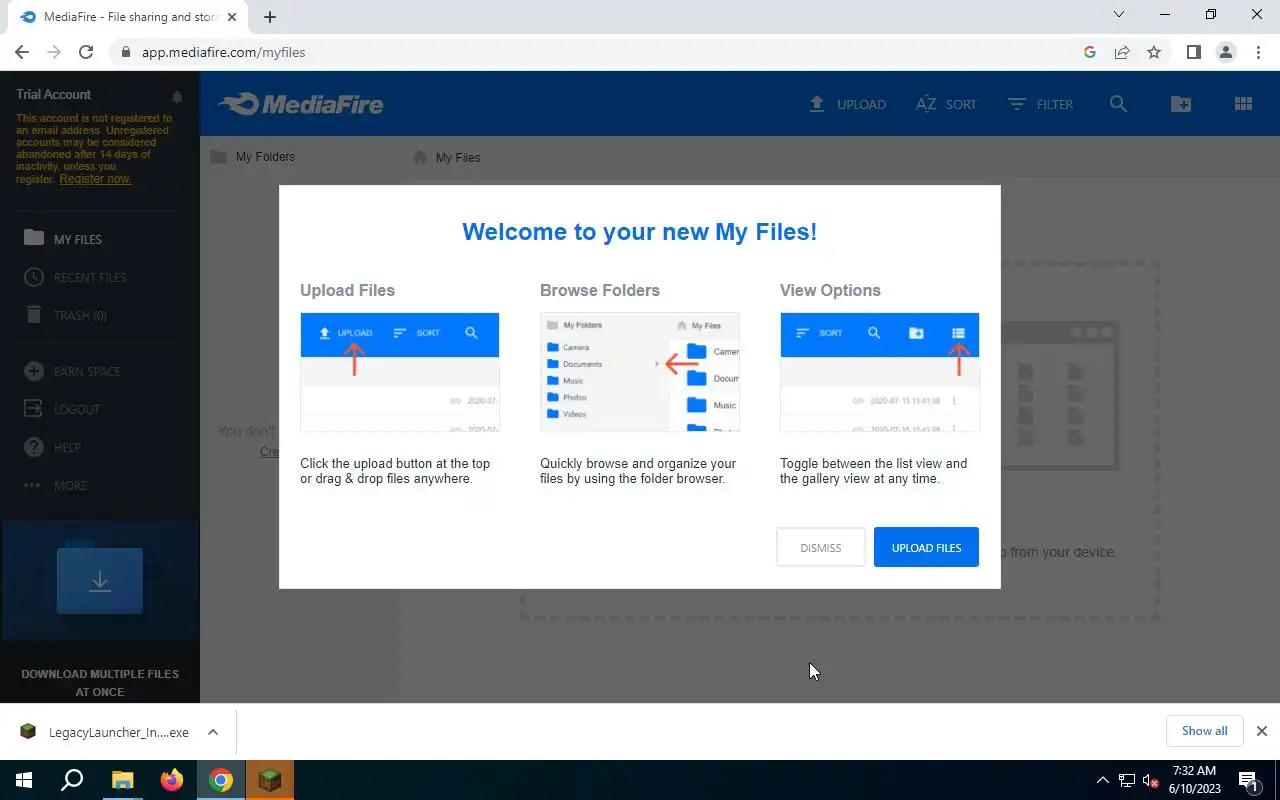Toggle the grid view icon
1280x800 pixels.
[1243, 104]
